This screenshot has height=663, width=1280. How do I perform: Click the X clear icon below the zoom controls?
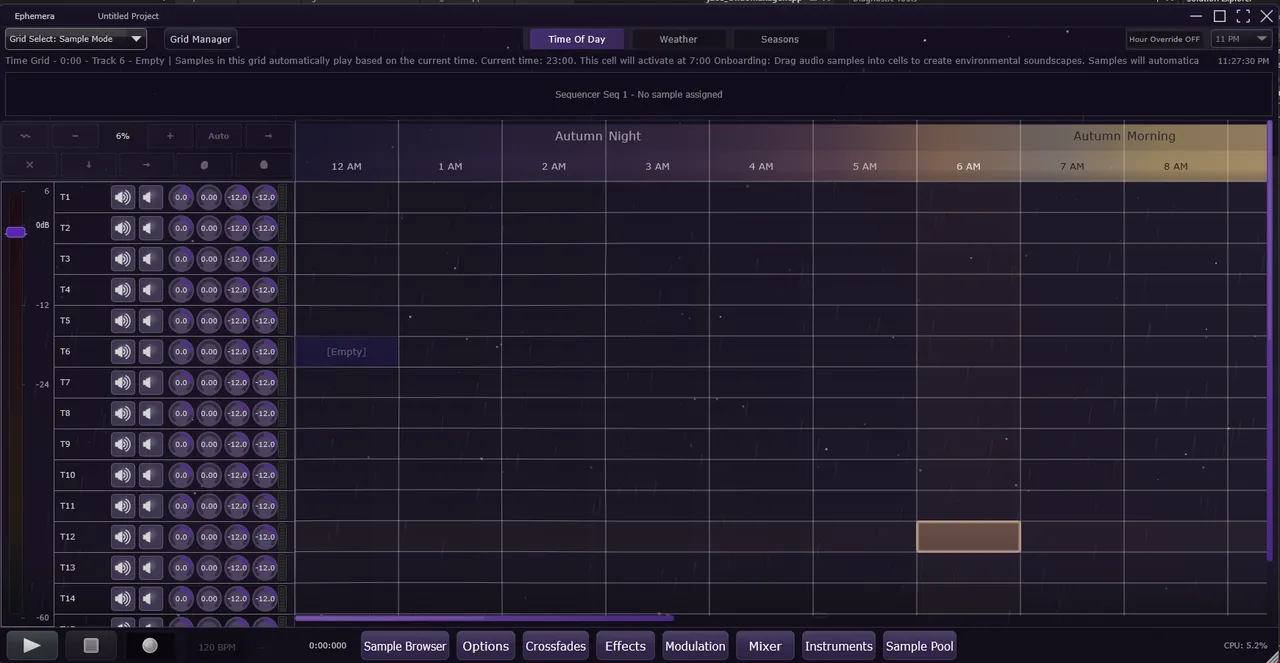click(29, 164)
